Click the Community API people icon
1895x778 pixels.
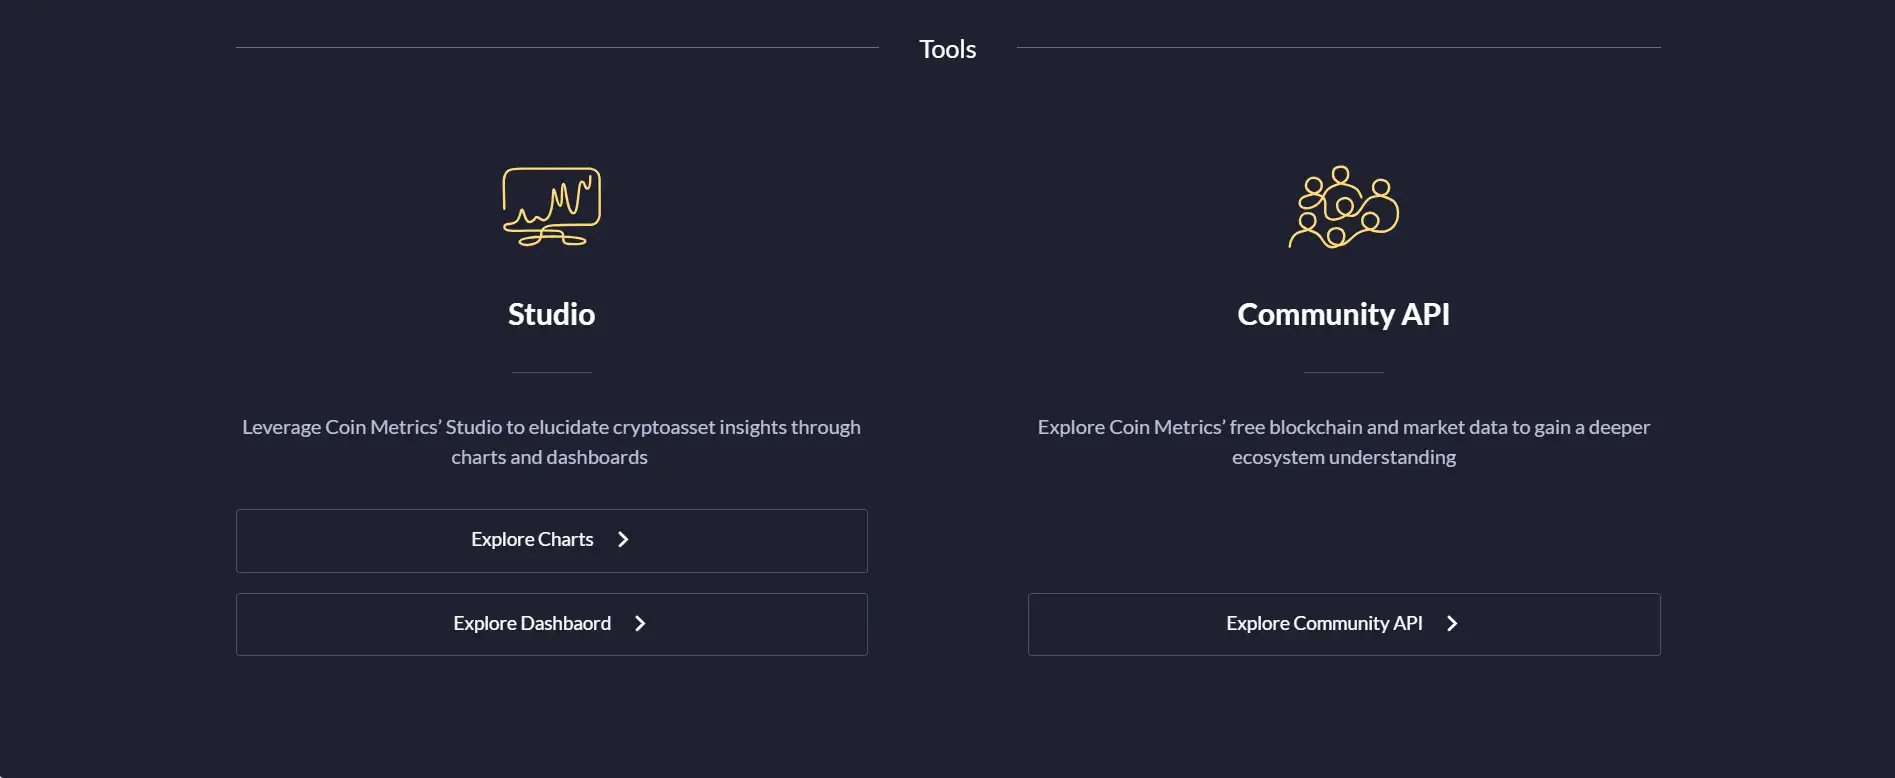1343,207
